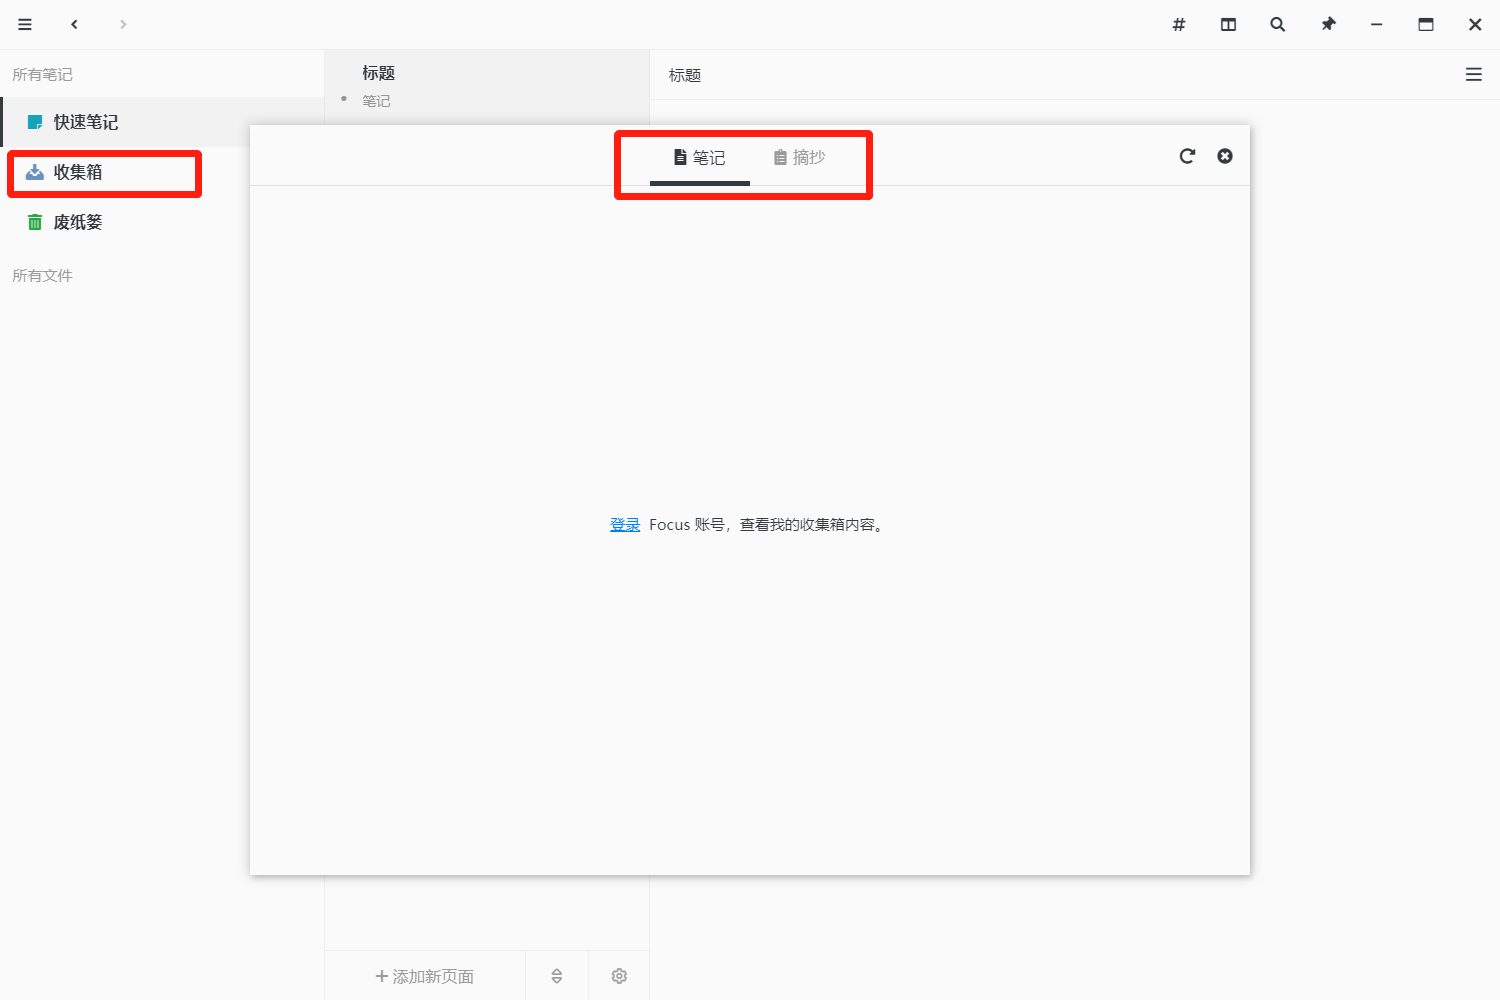
Task: Select 快速笔记 in the sidebar
Action: (x=162, y=122)
